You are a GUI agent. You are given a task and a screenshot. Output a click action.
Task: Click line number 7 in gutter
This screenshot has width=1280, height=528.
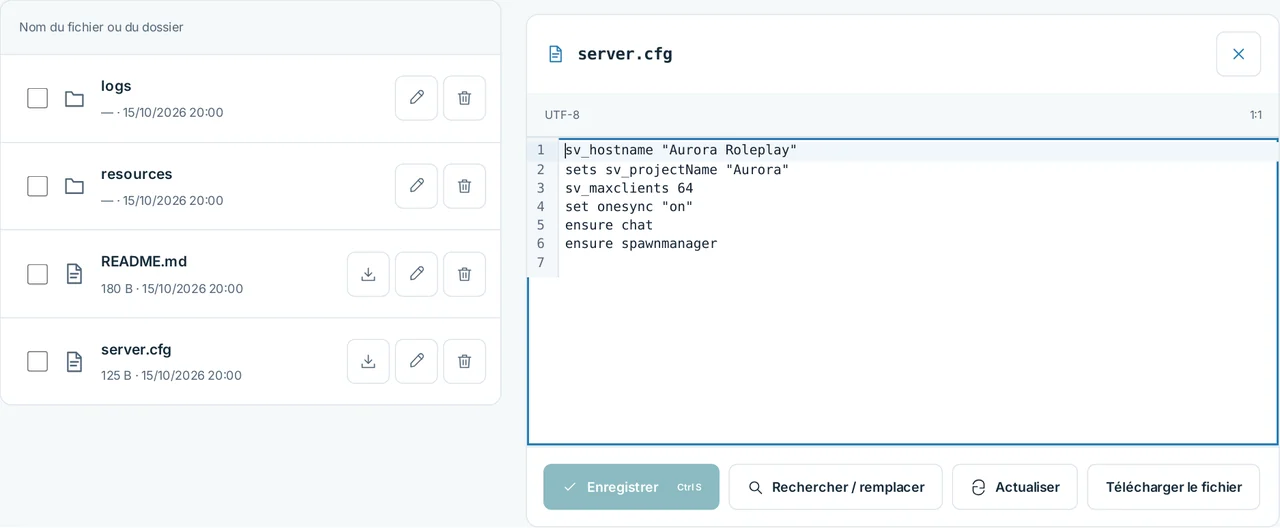[541, 262]
